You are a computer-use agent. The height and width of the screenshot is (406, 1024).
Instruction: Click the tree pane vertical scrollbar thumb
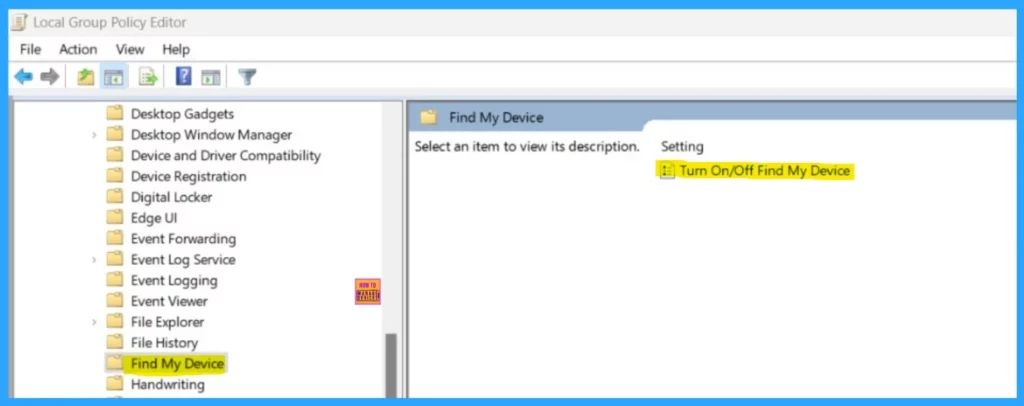point(391,366)
